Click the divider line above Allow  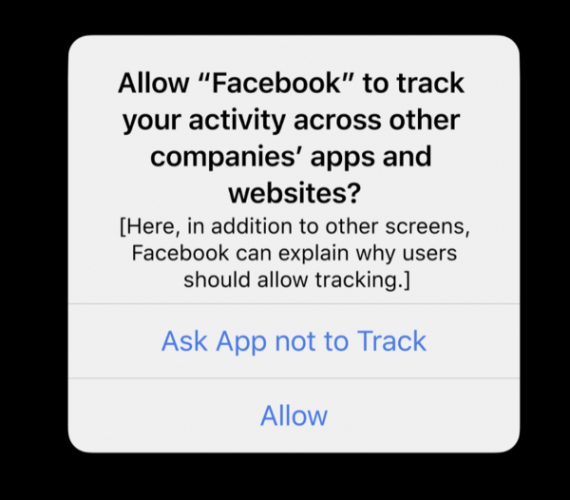pyautogui.click(x=294, y=378)
